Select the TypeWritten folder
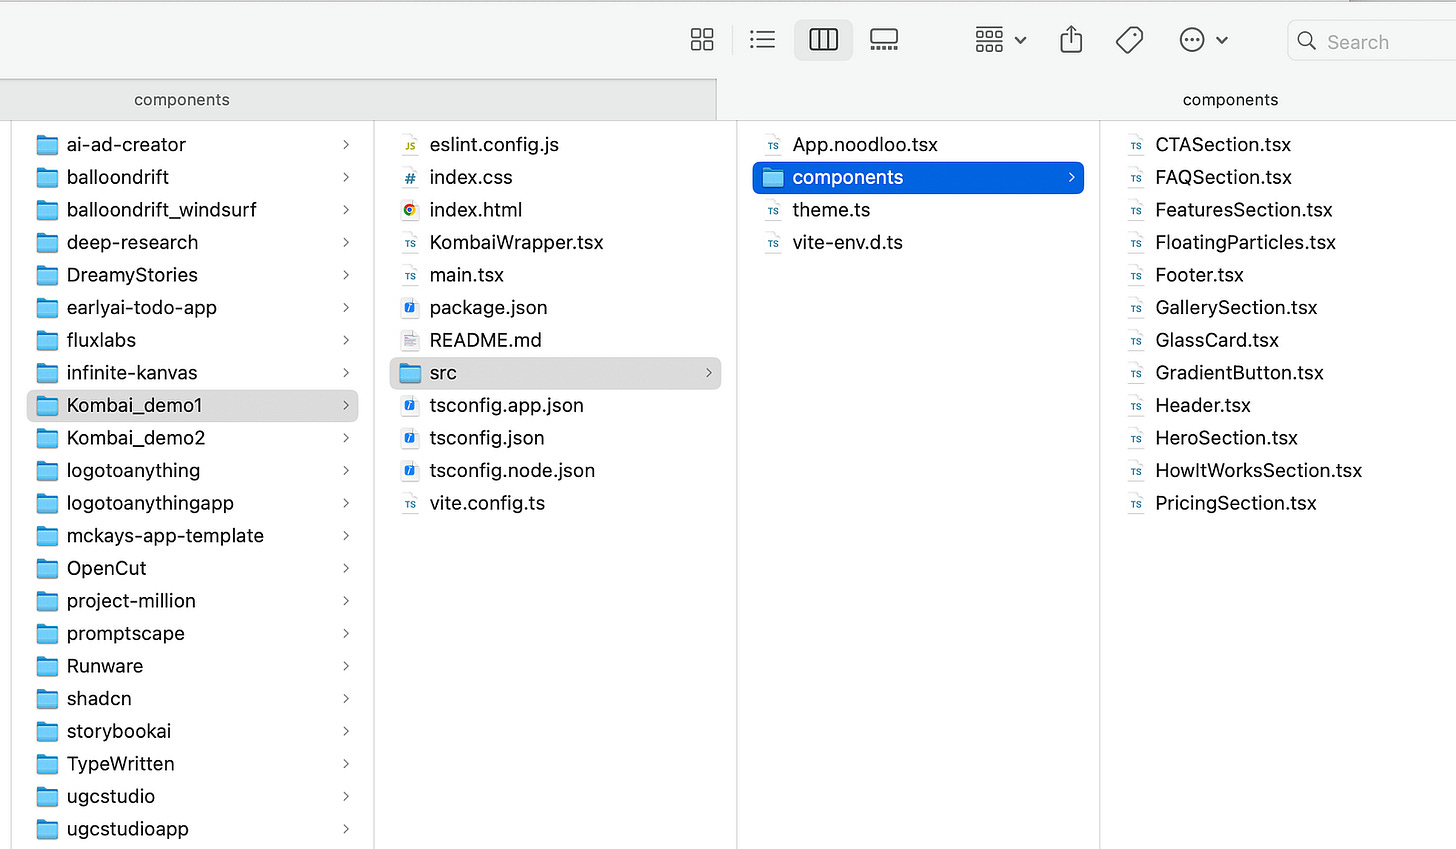The width and height of the screenshot is (1456, 849). (x=192, y=764)
